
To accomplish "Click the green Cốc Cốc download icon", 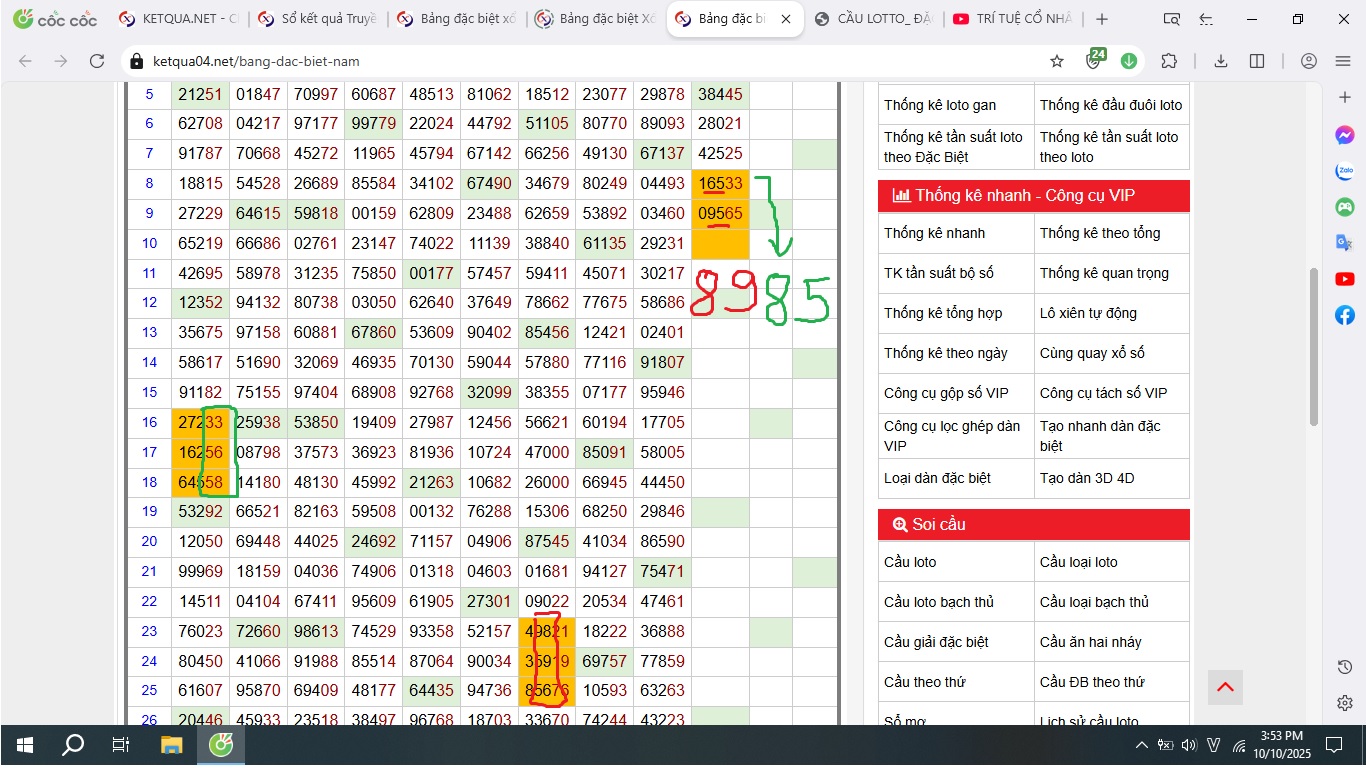I will pos(1129,61).
